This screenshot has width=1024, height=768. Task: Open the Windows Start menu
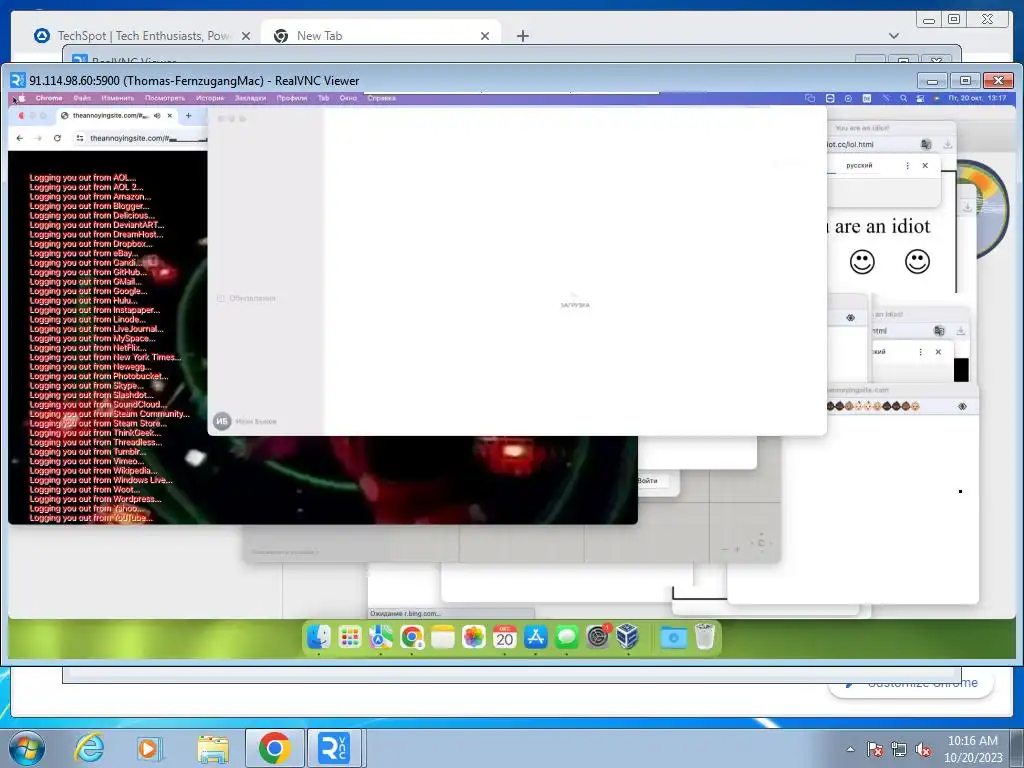27,748
